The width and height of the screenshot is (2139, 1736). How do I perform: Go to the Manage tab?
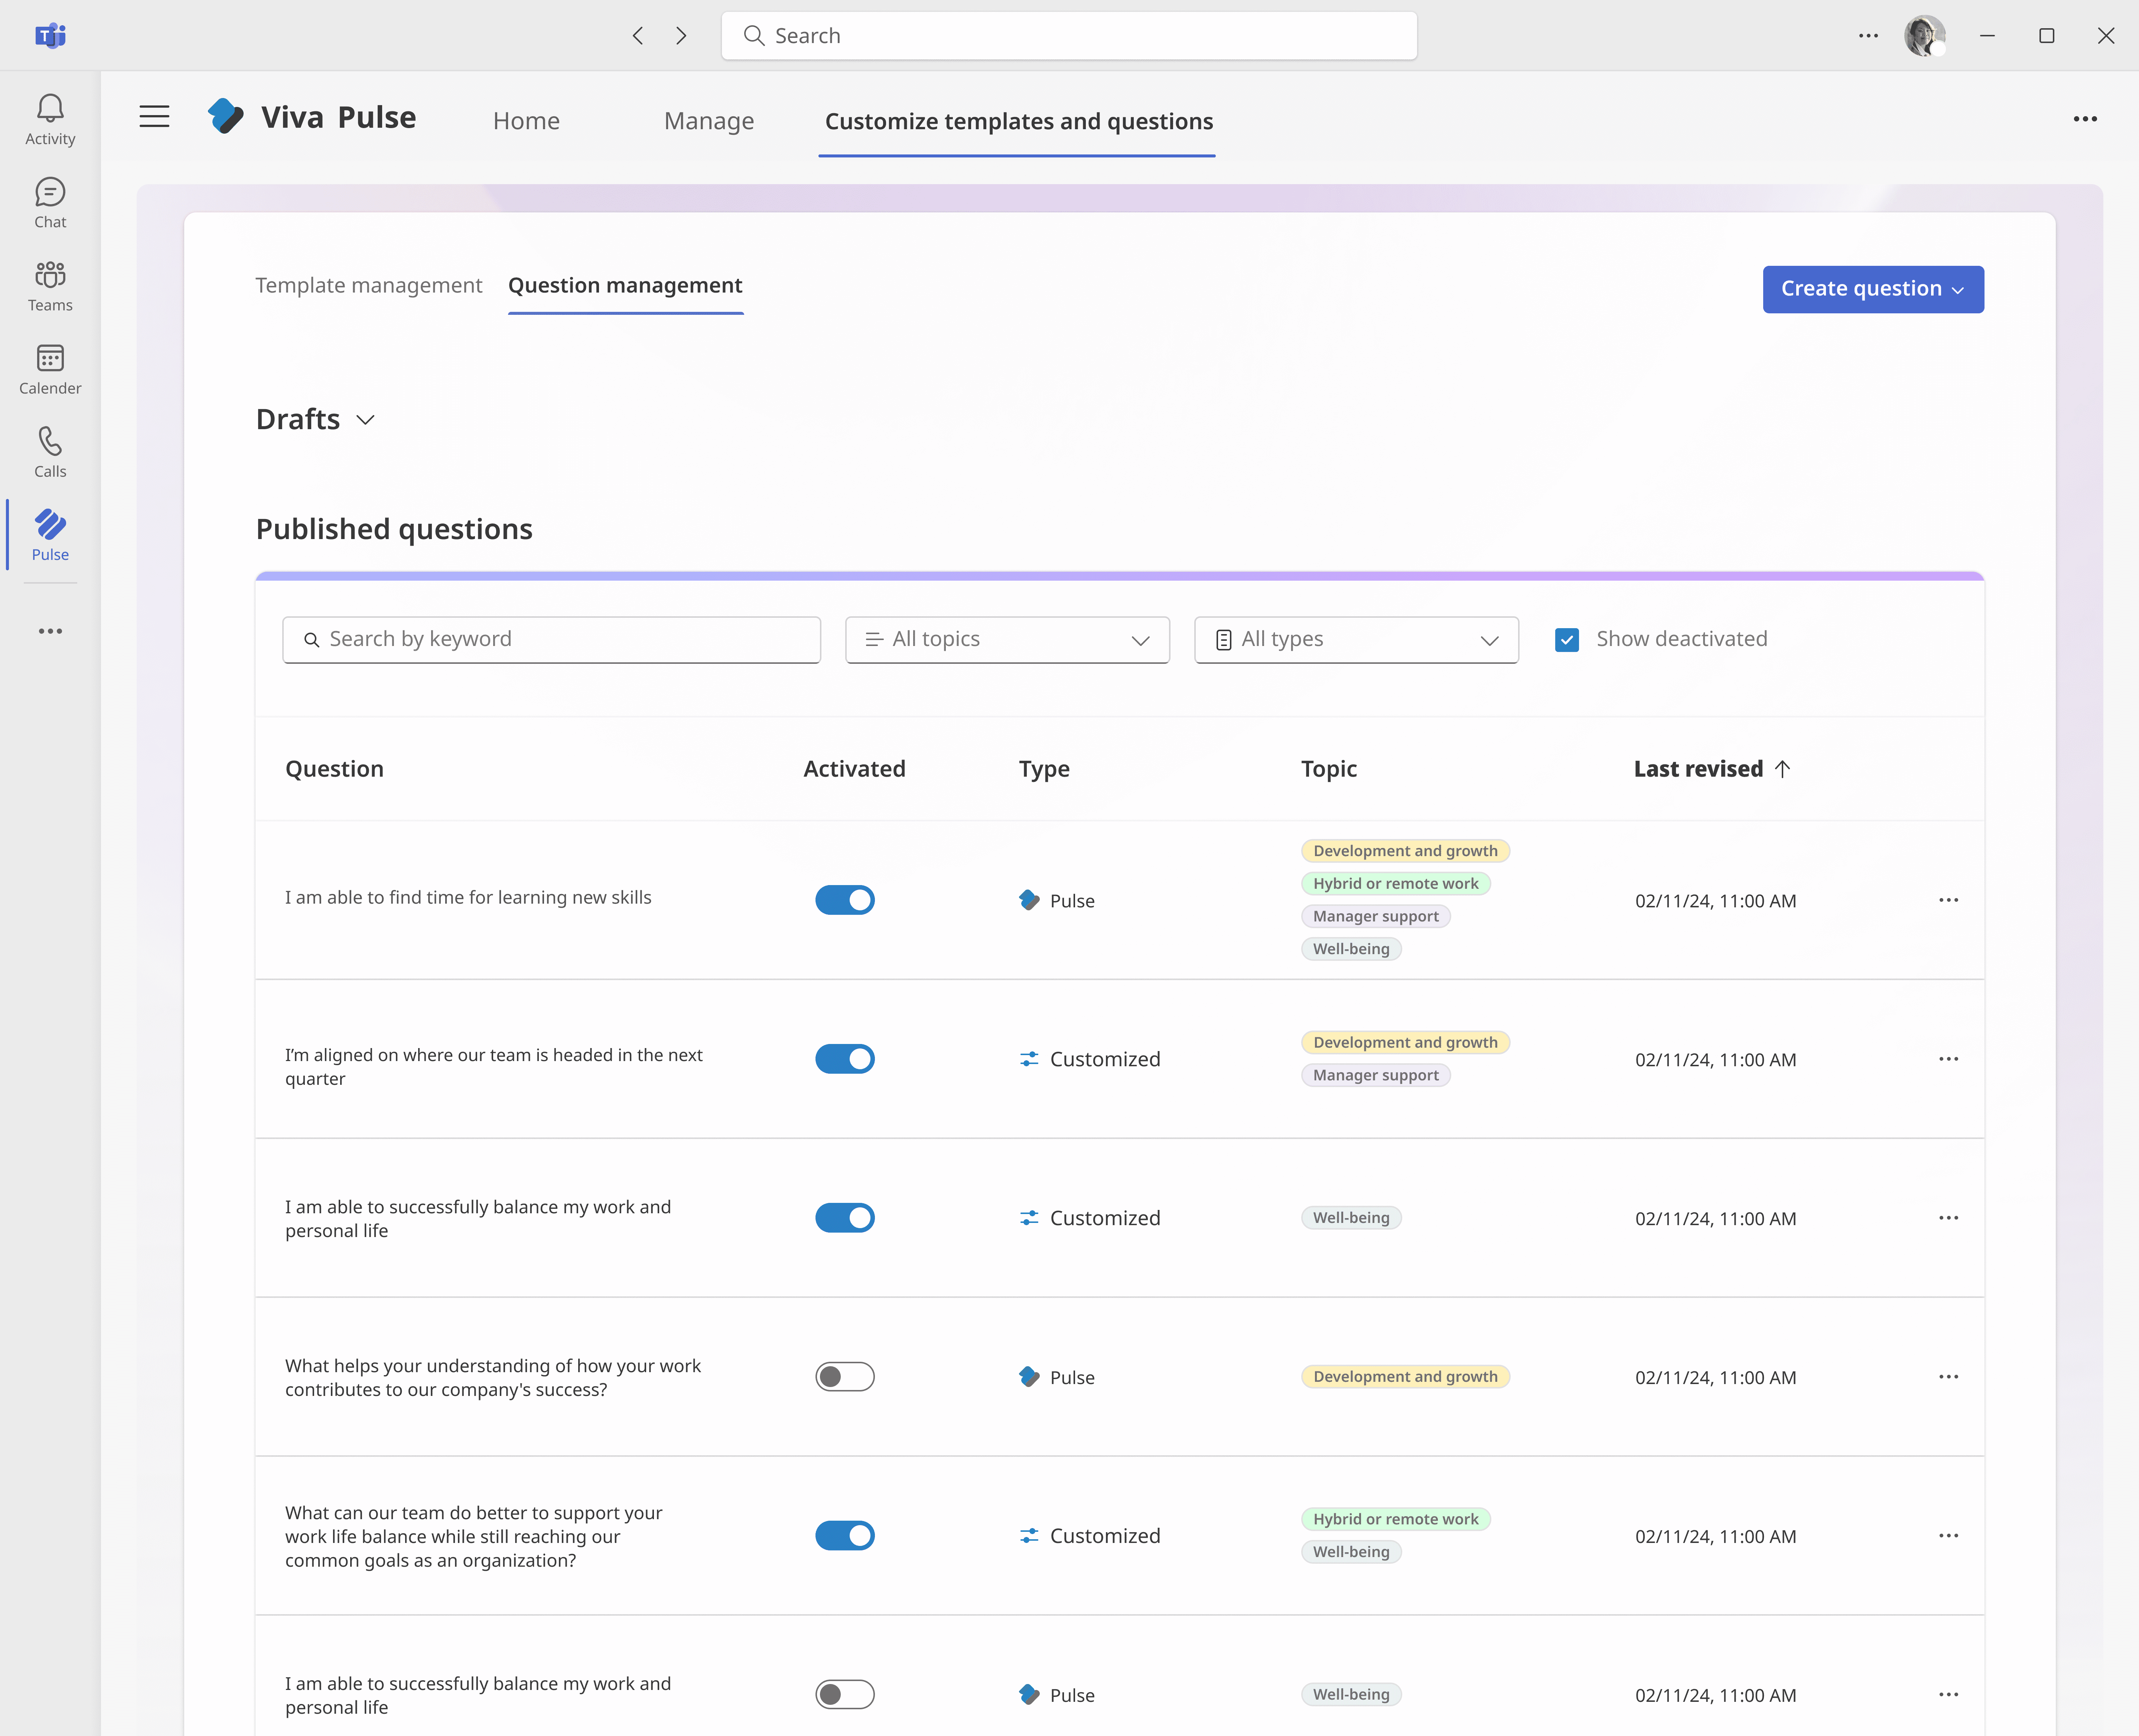click(708, 121)
